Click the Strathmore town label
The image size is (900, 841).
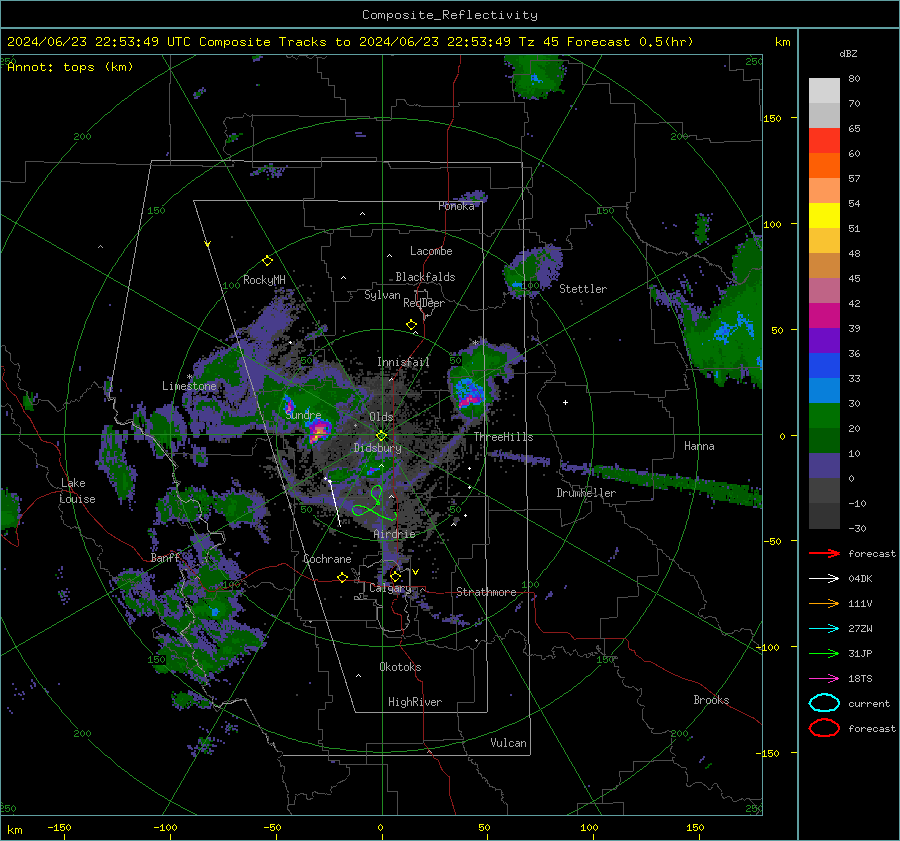pyautogui.click(x=486, y=592)
